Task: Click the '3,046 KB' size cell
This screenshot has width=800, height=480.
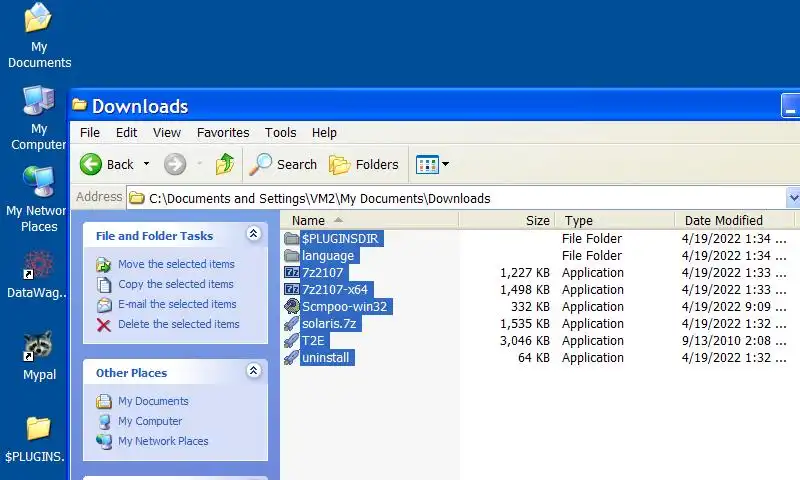Action: 524,341
